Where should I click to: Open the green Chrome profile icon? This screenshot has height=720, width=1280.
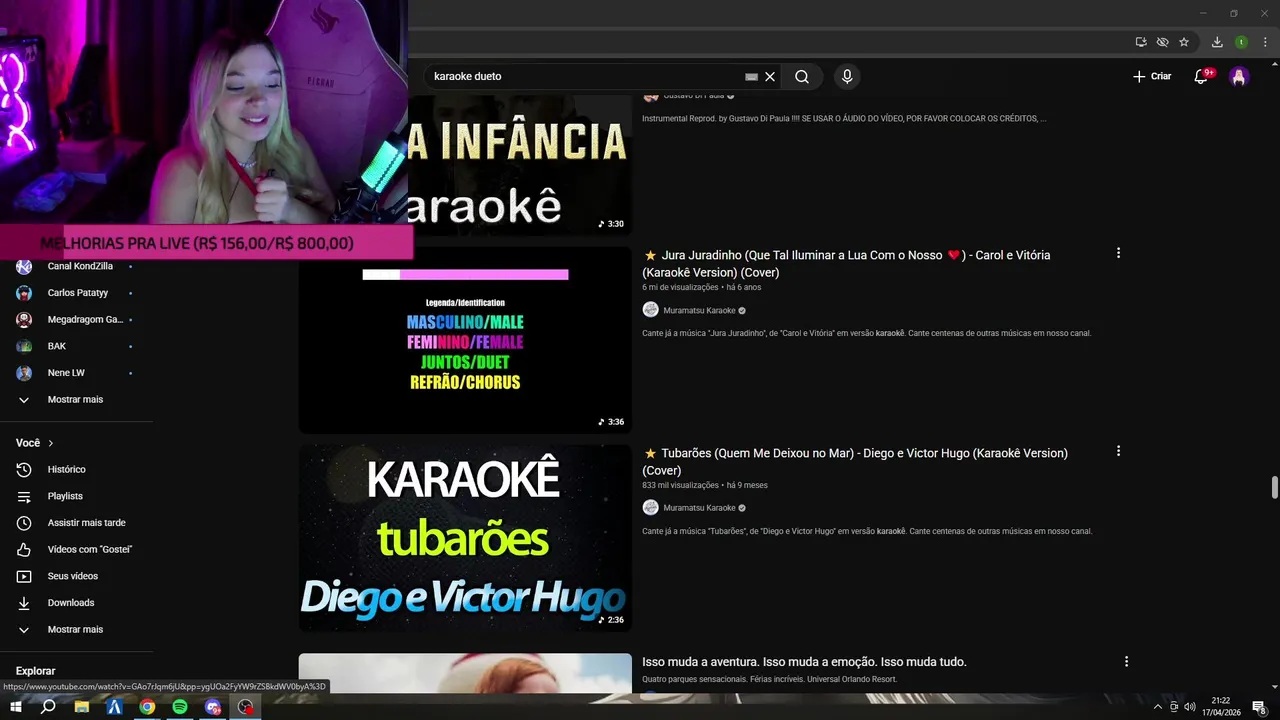[1241, 42]
